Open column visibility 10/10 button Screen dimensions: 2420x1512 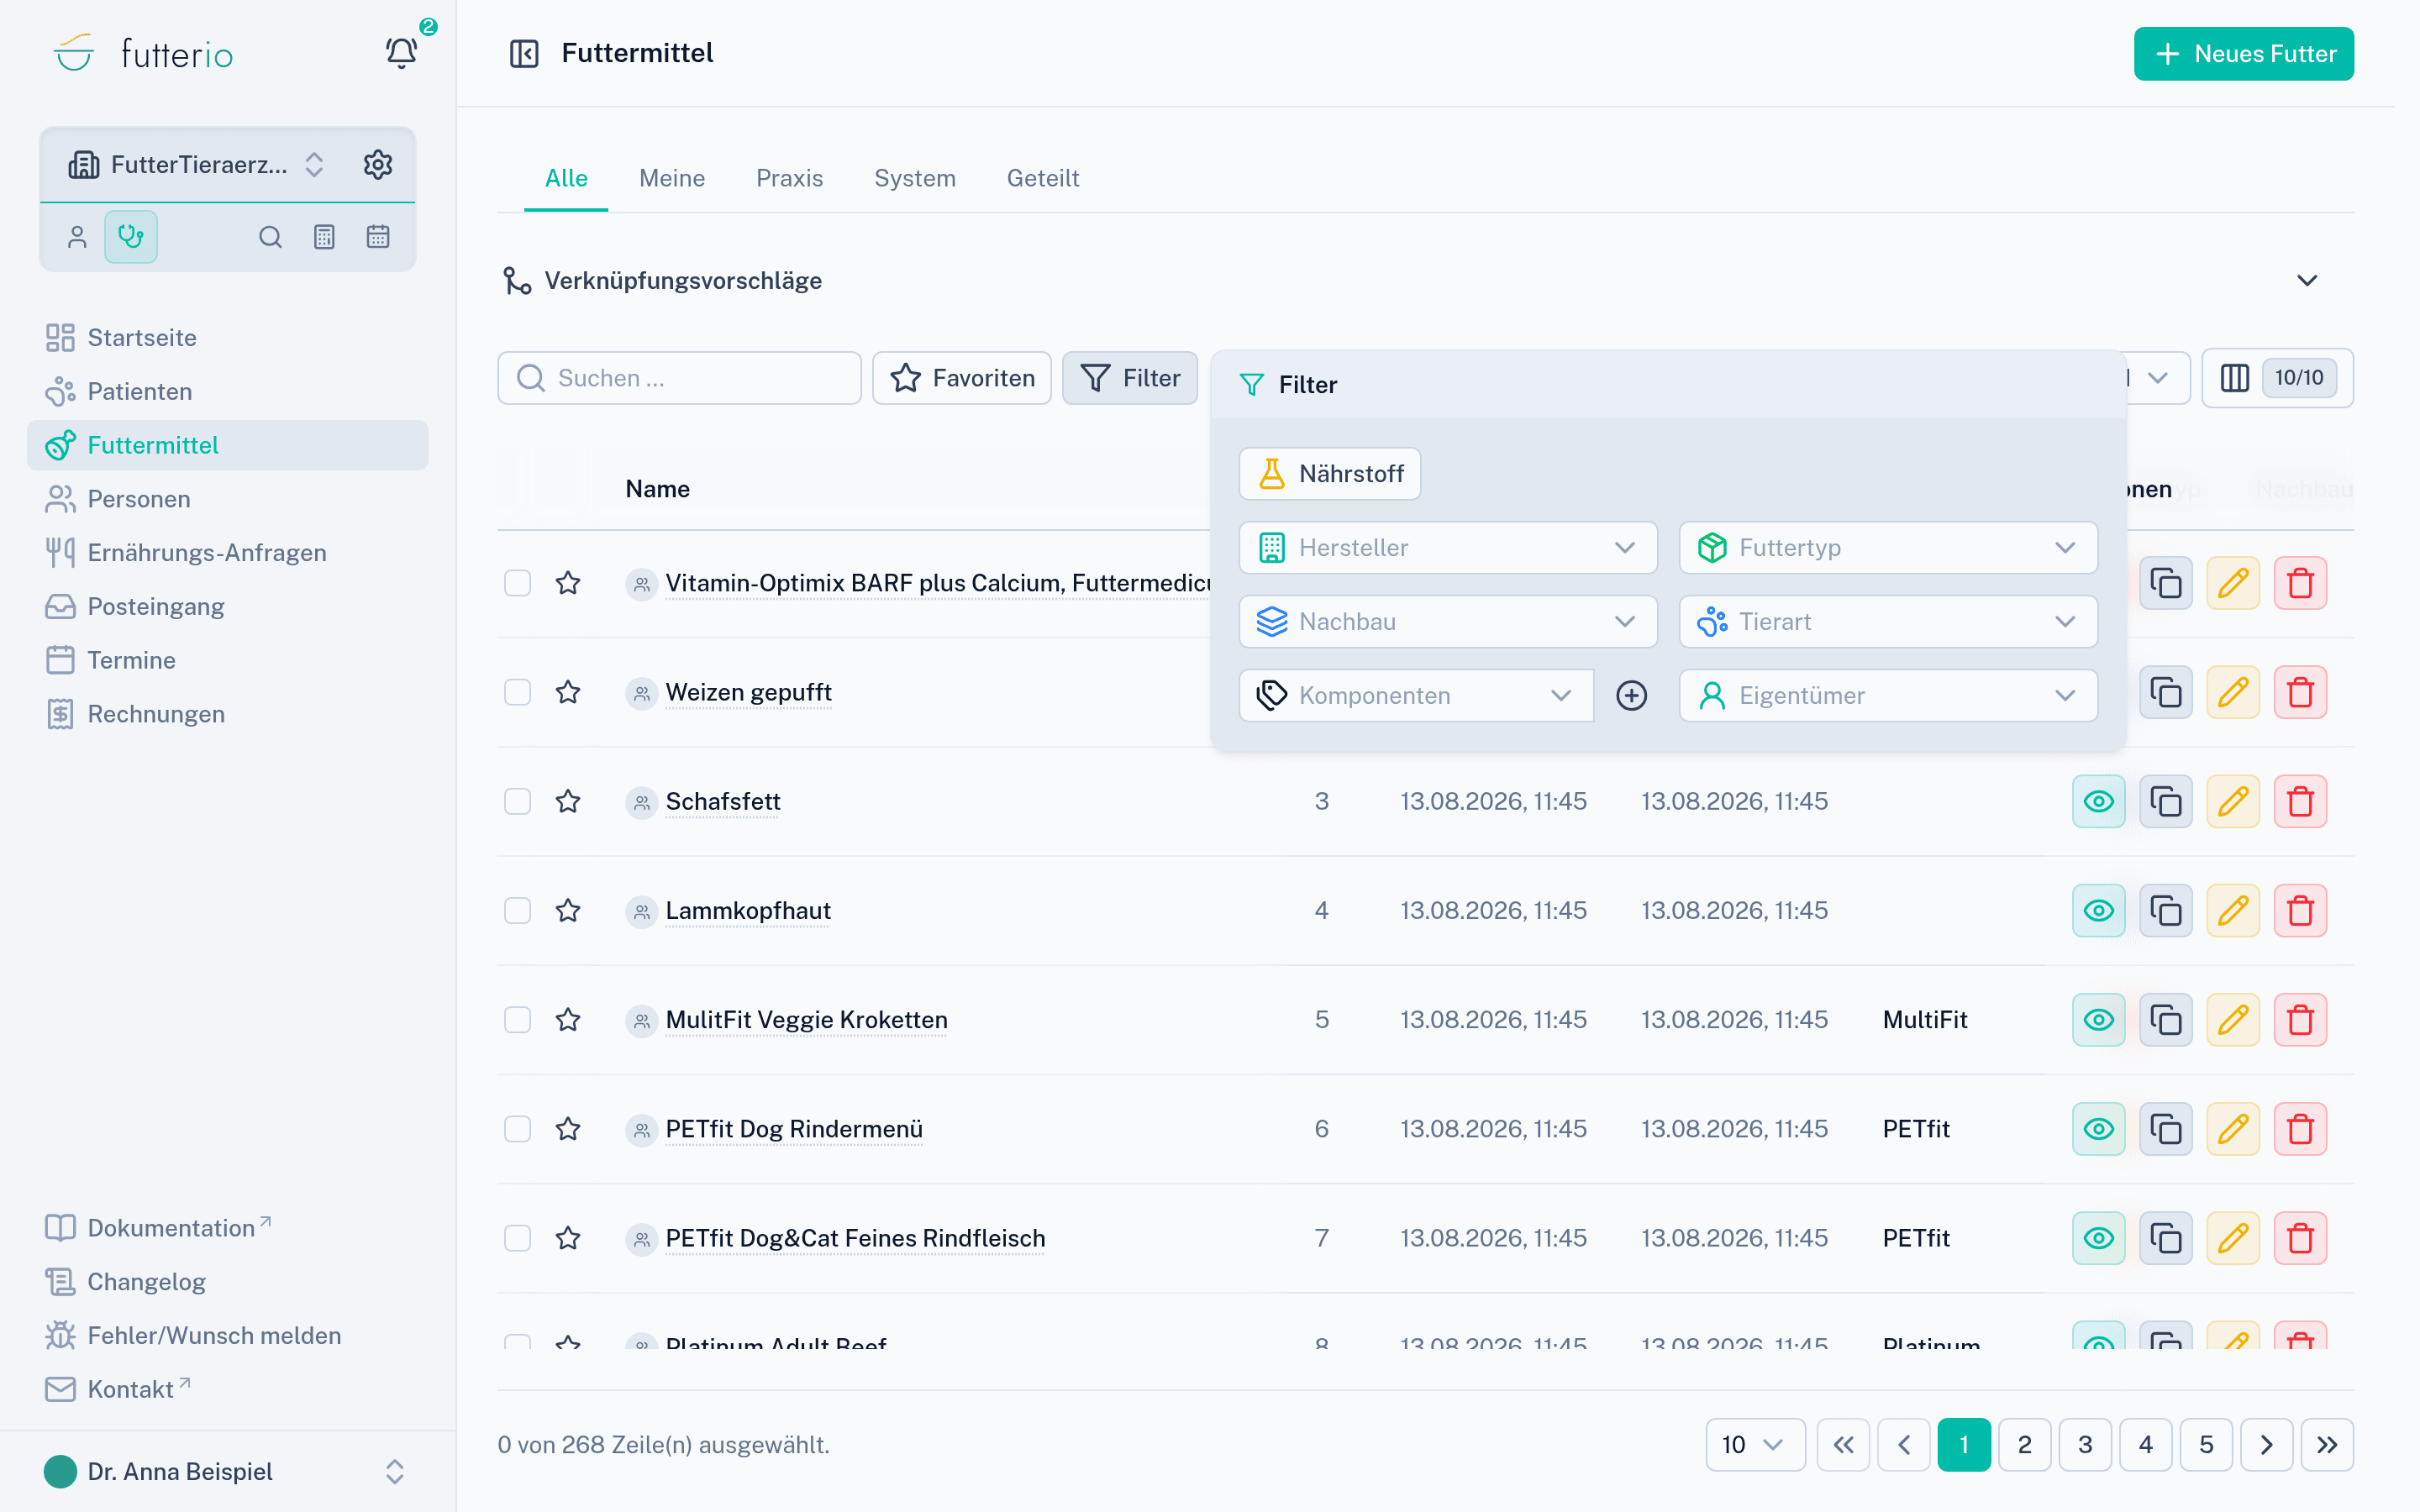click(x=2277, y=378)
